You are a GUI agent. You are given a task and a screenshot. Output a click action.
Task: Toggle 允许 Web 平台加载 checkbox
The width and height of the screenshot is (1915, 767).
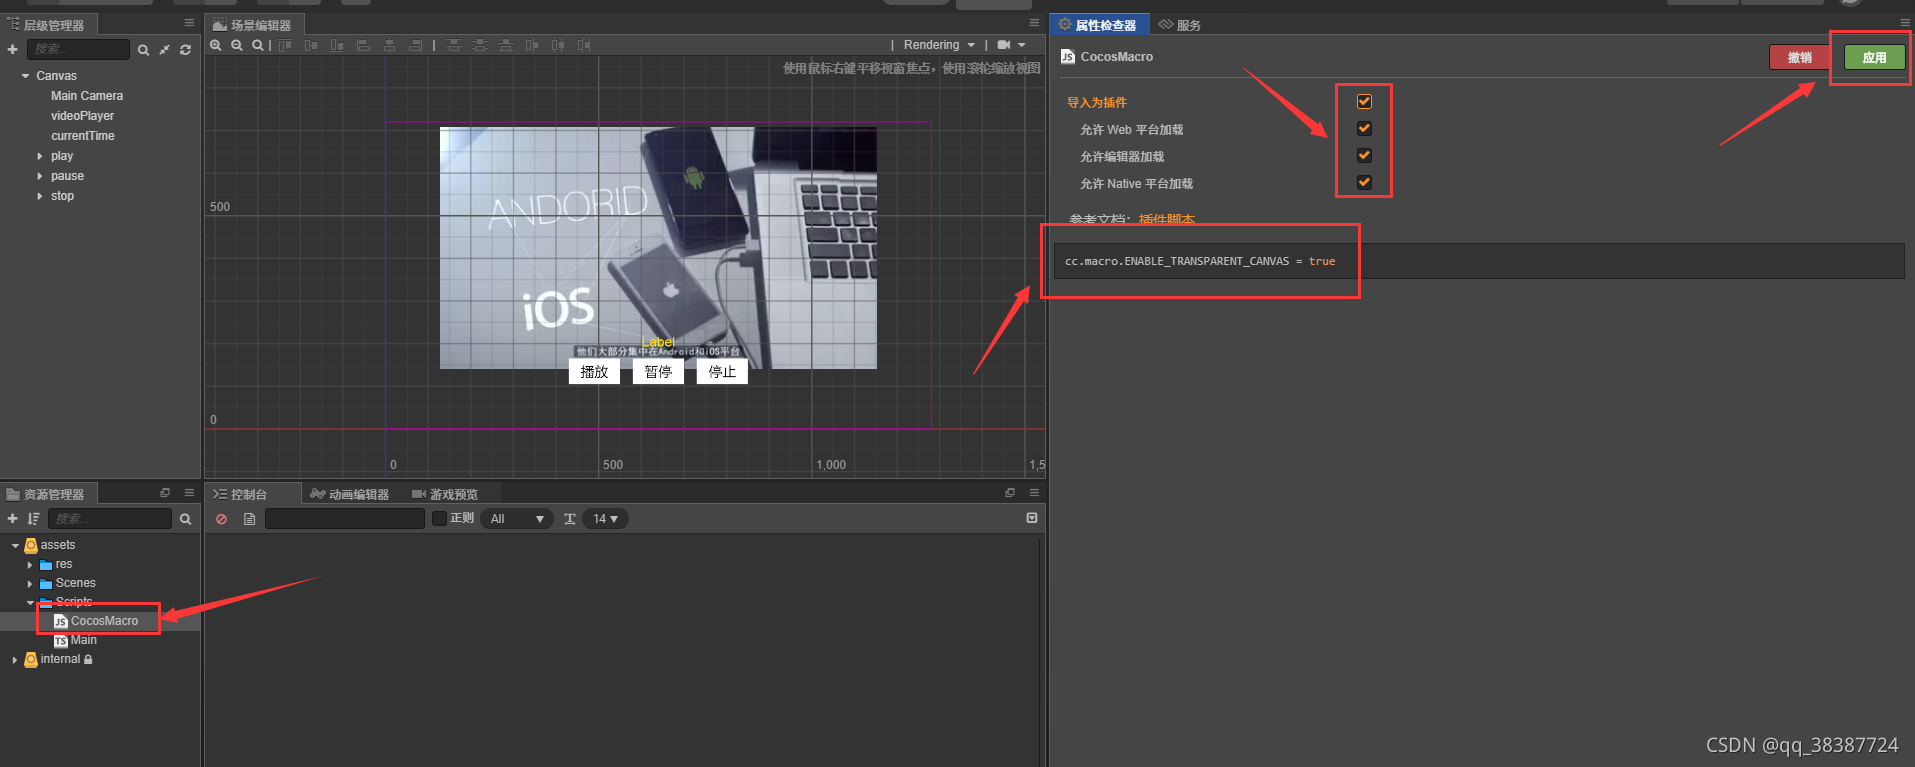click(x=1364, y=128)
